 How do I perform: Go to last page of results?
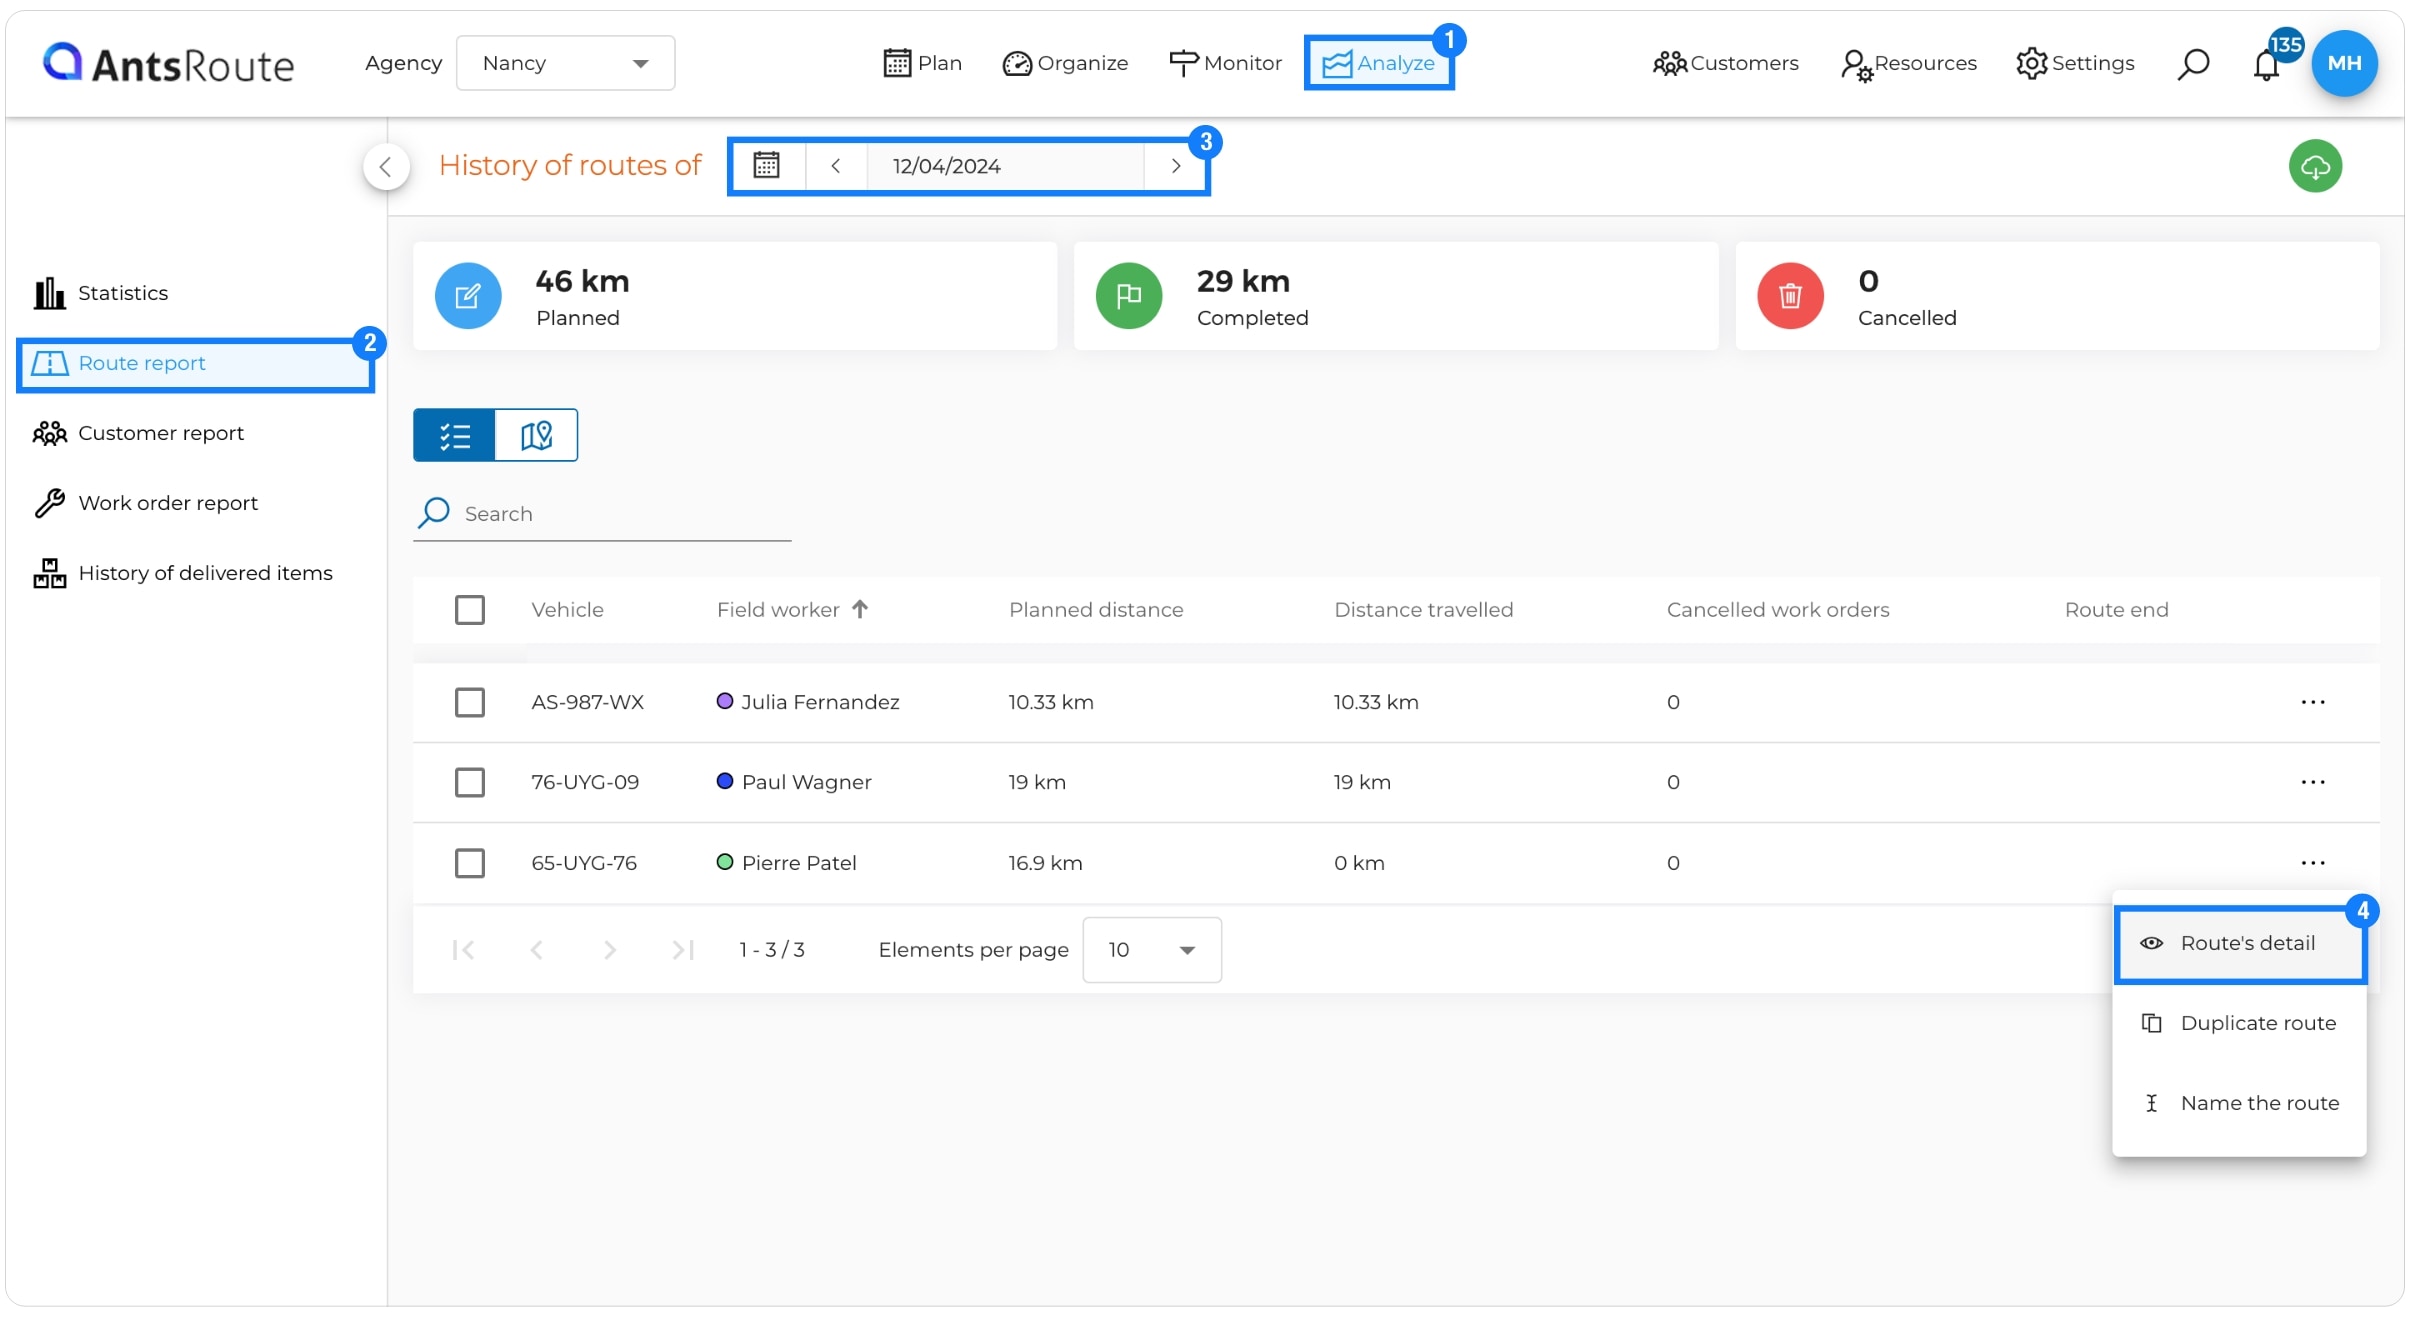pos(683,950)
